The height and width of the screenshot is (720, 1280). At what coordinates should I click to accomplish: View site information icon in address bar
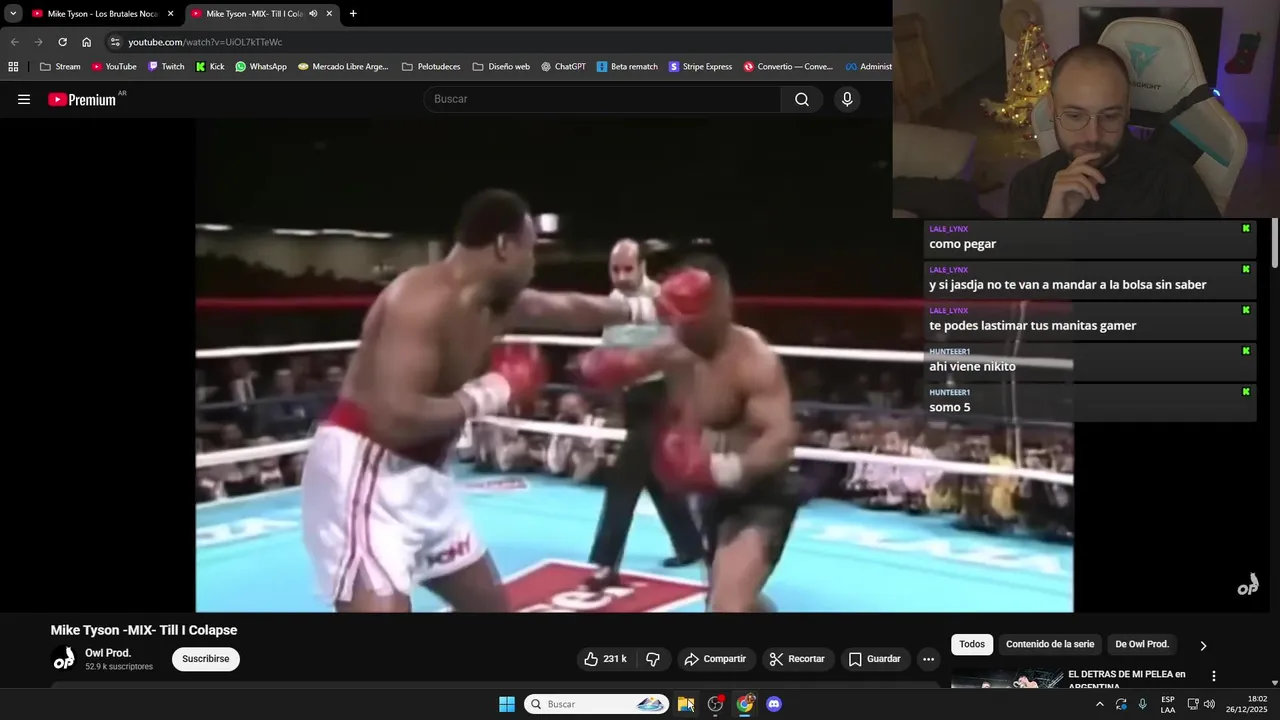point(115,42)
